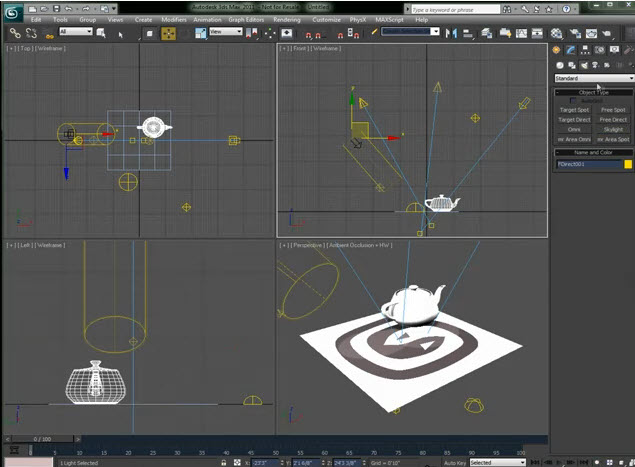Open the Standard light category dropdown
635x467 pixels.
[594, 78]
